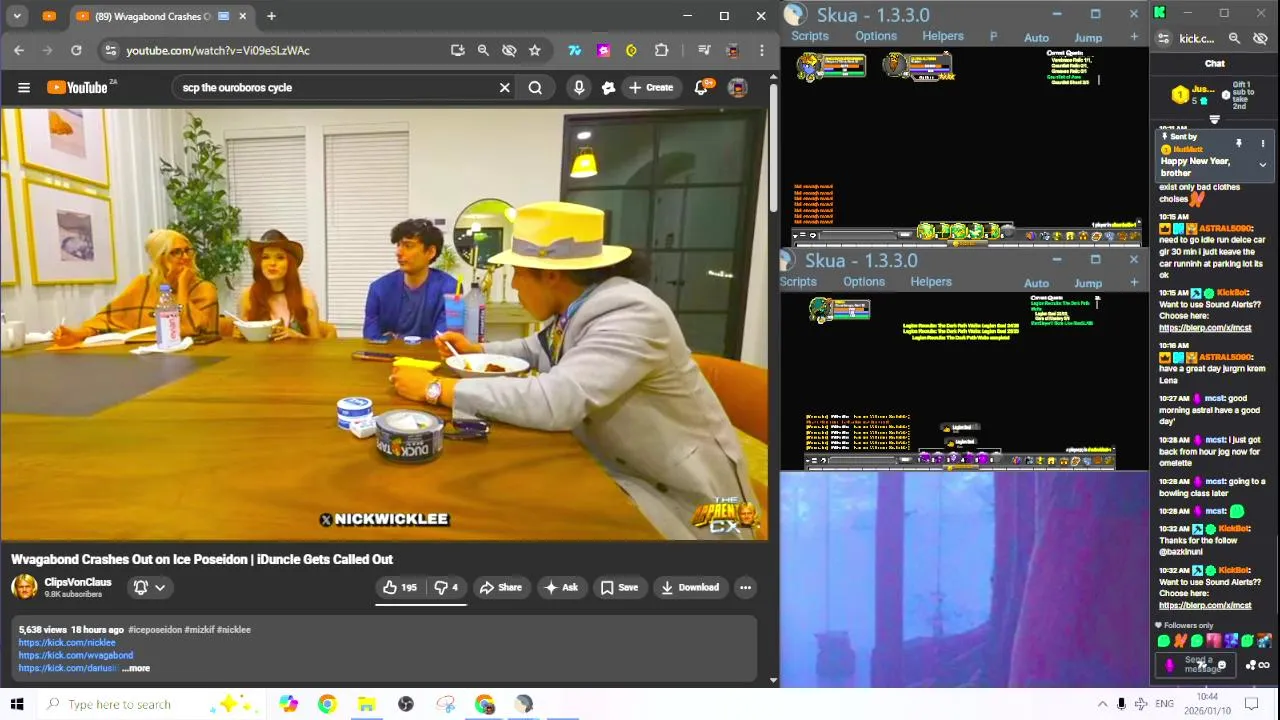Open Helpers menu in the top Skua window
Viewport: 1280px width, 720px height.
coord(943,36)
